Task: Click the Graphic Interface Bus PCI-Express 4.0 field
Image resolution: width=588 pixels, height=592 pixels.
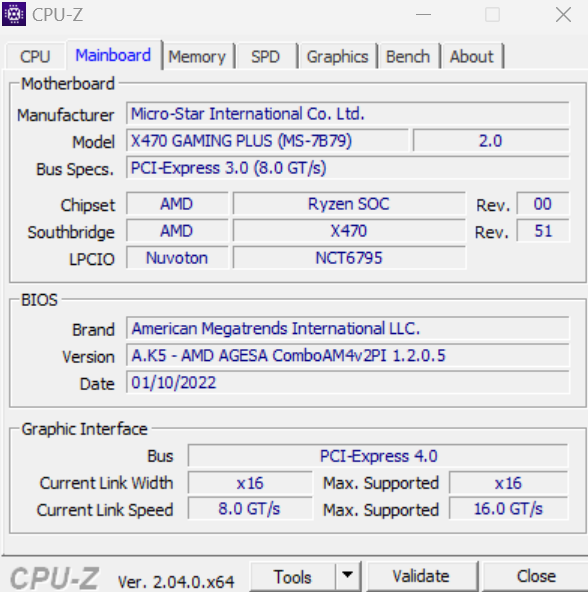Action: click(x=378, y=456)
